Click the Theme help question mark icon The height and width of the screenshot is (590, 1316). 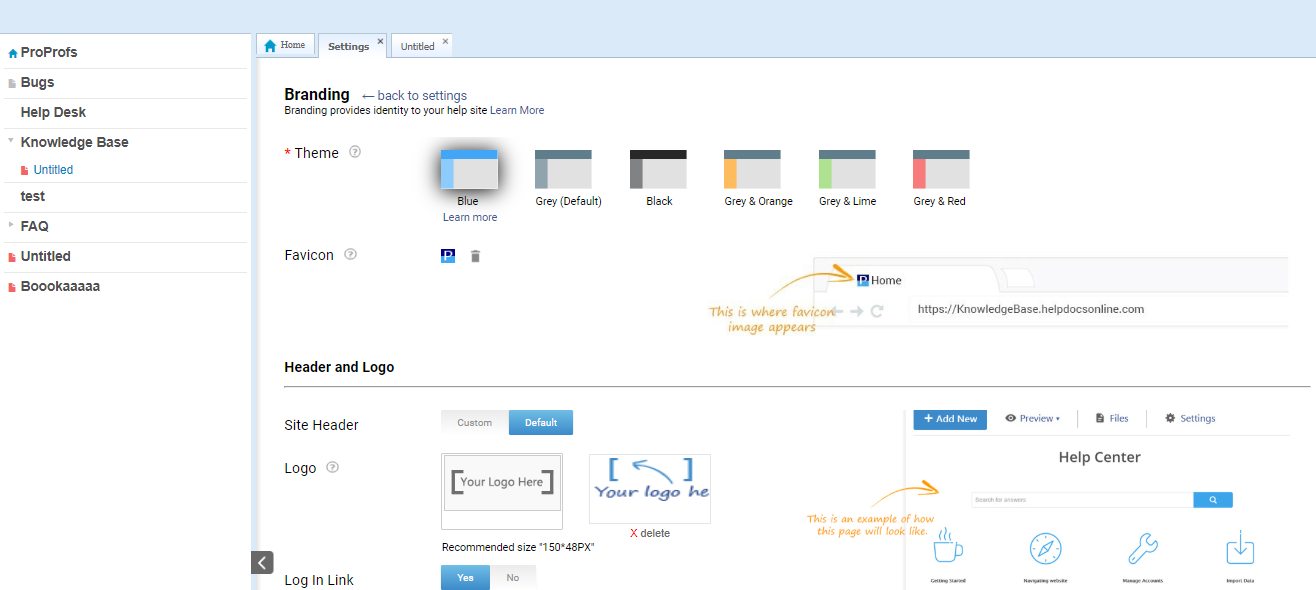click(354, 152)
